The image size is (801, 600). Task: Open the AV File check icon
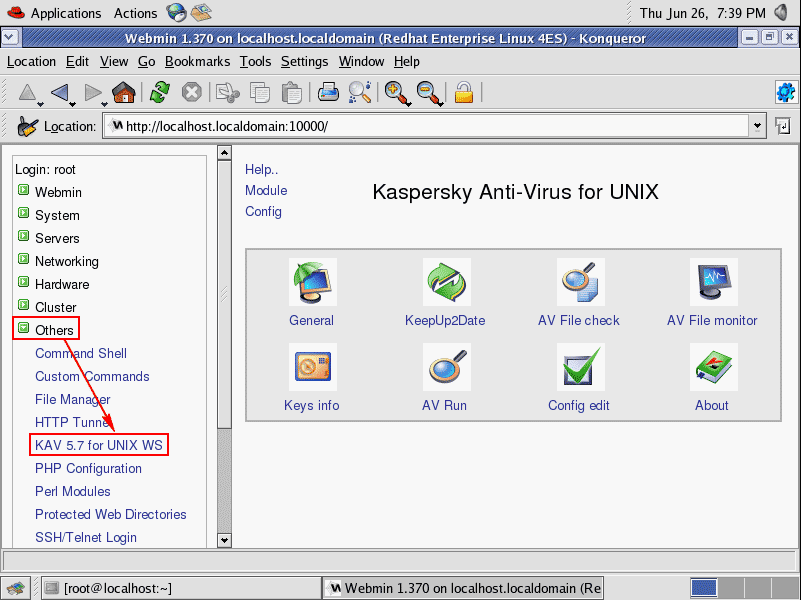click(x=580, y=282)
